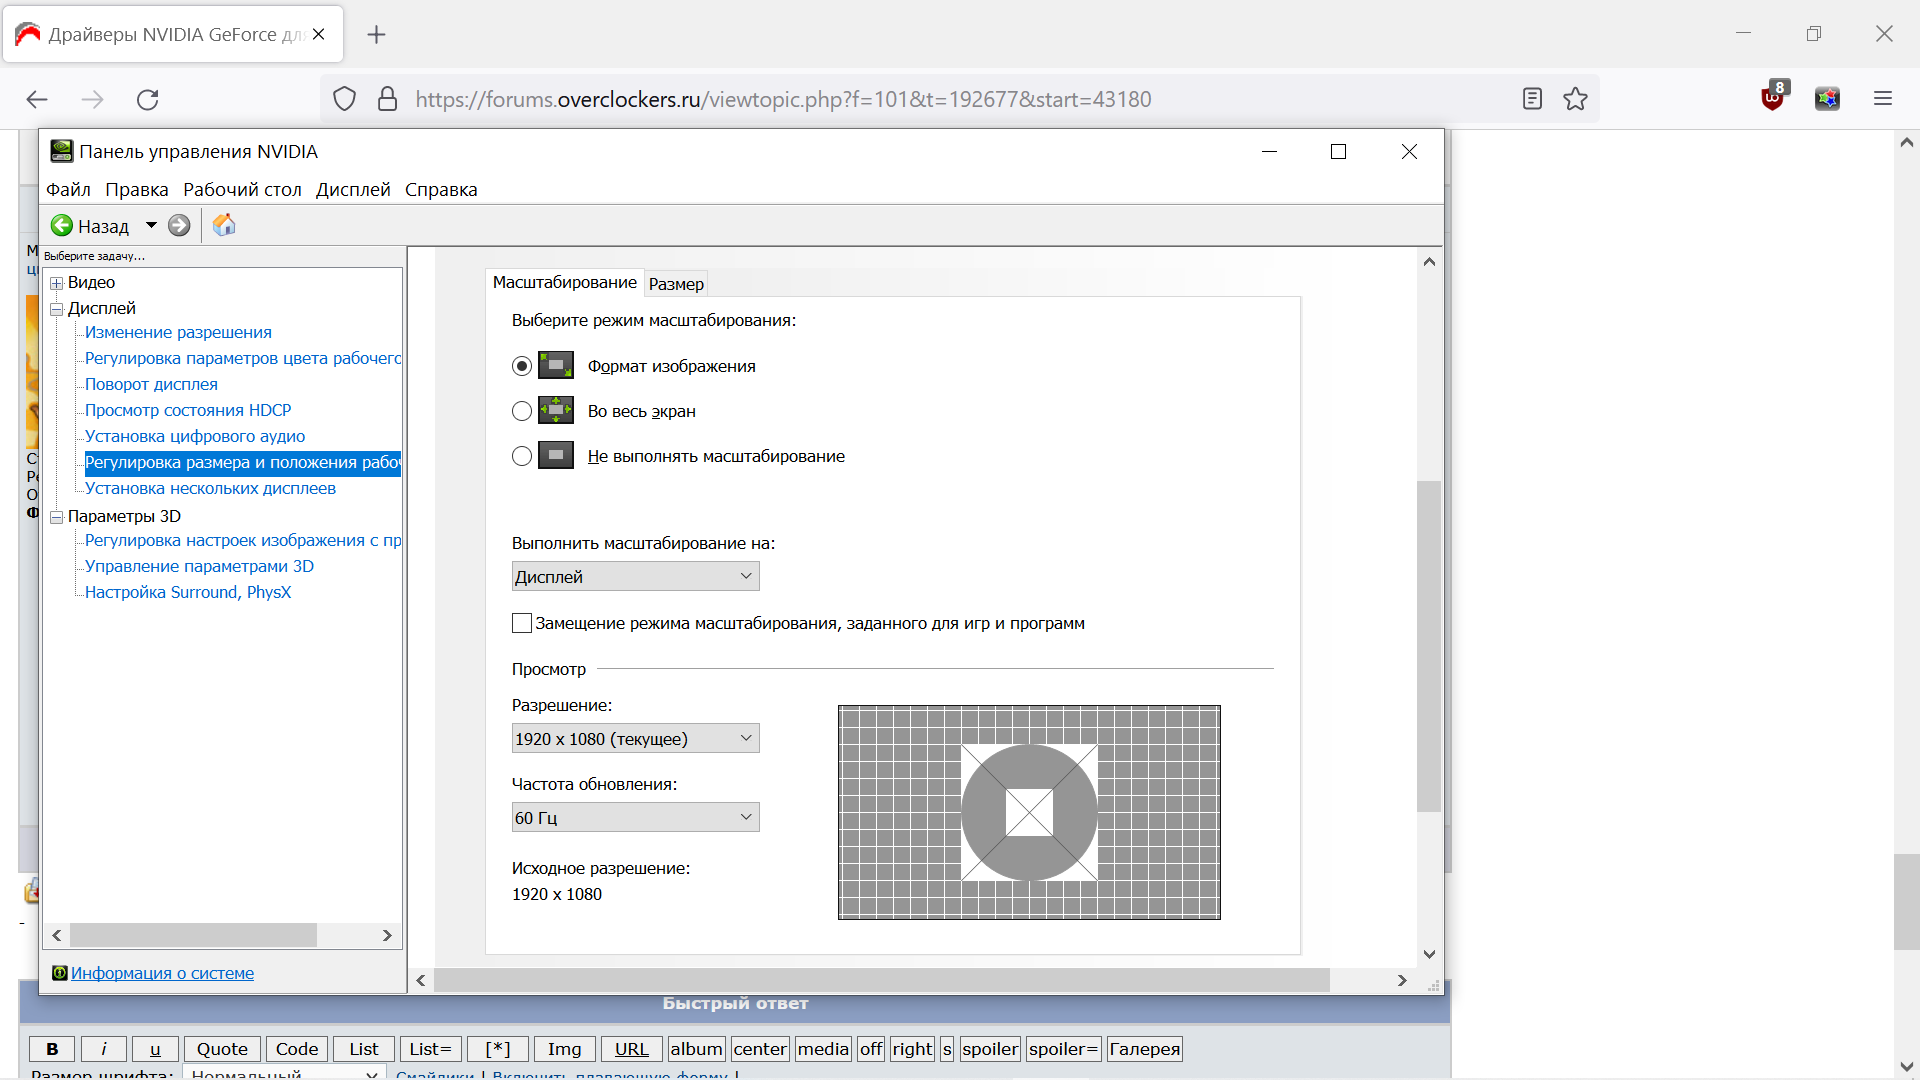This screenshot has width=1920, height=1080.
Task: Click the uBlock shield extension icon
Action: [1773, 98]
